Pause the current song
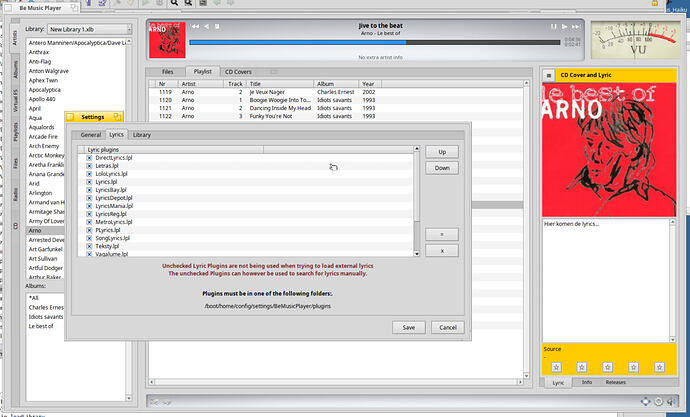 554,26
